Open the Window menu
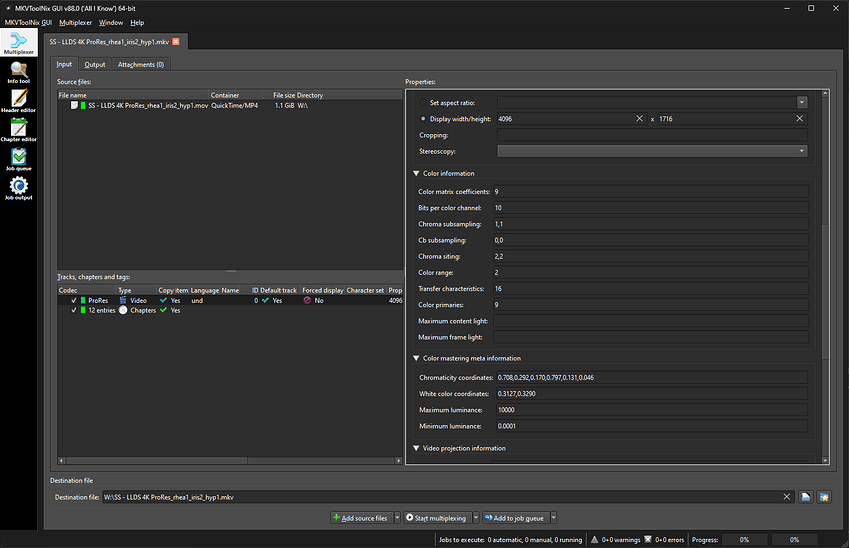Image resolution: width=849 pixels, height=548 pixels. click(x=111, y=22)
